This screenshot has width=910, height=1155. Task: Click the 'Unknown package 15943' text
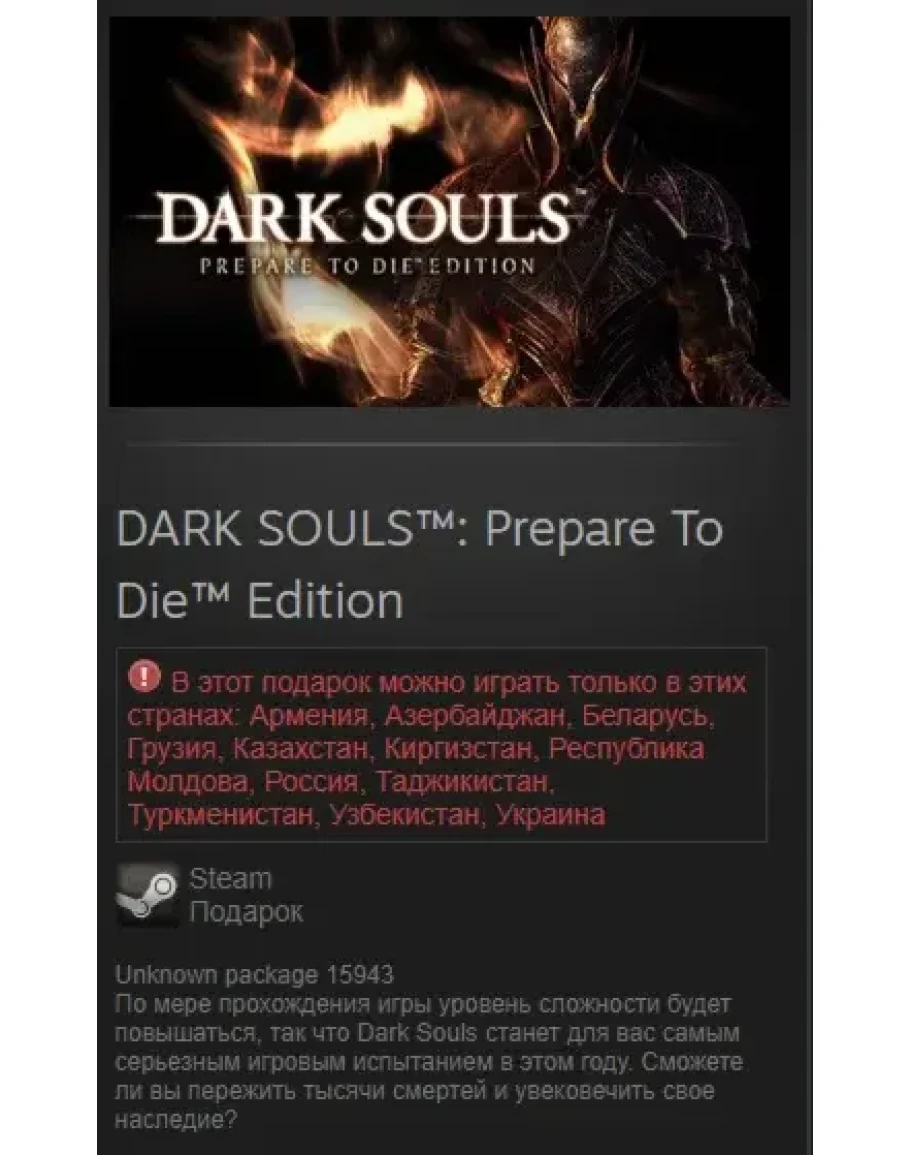254,975
